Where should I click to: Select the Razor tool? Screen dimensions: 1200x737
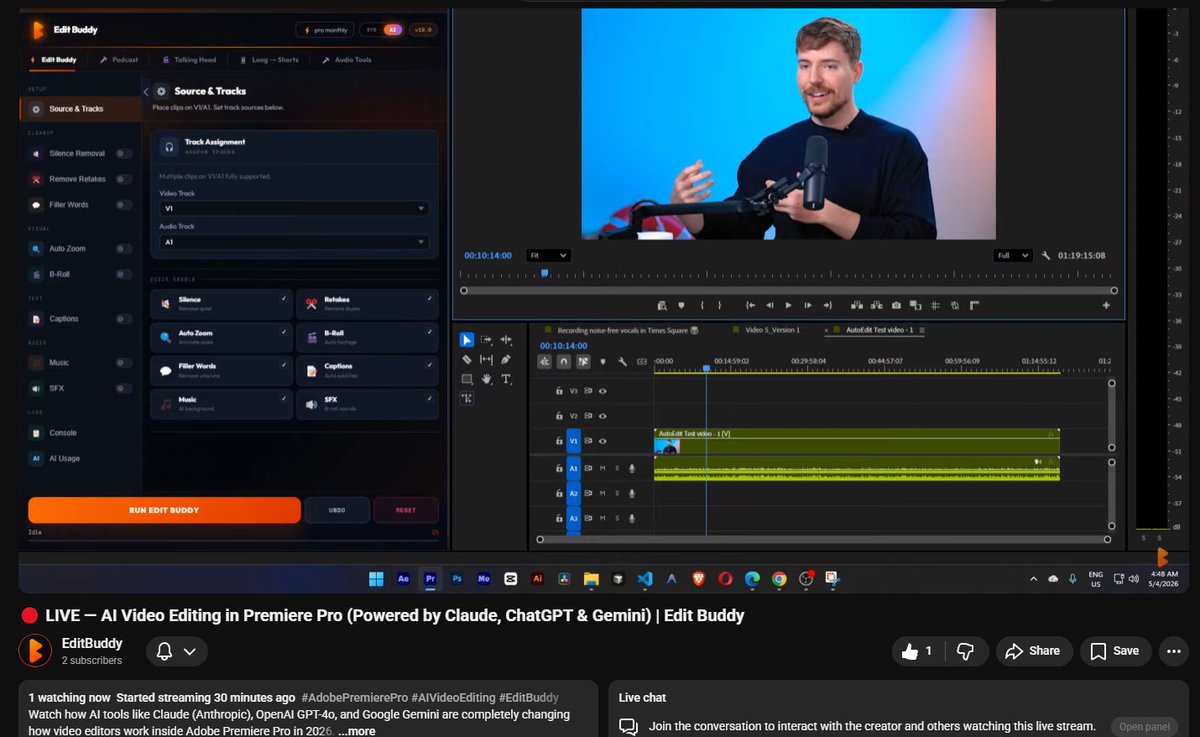coord(467,359)
